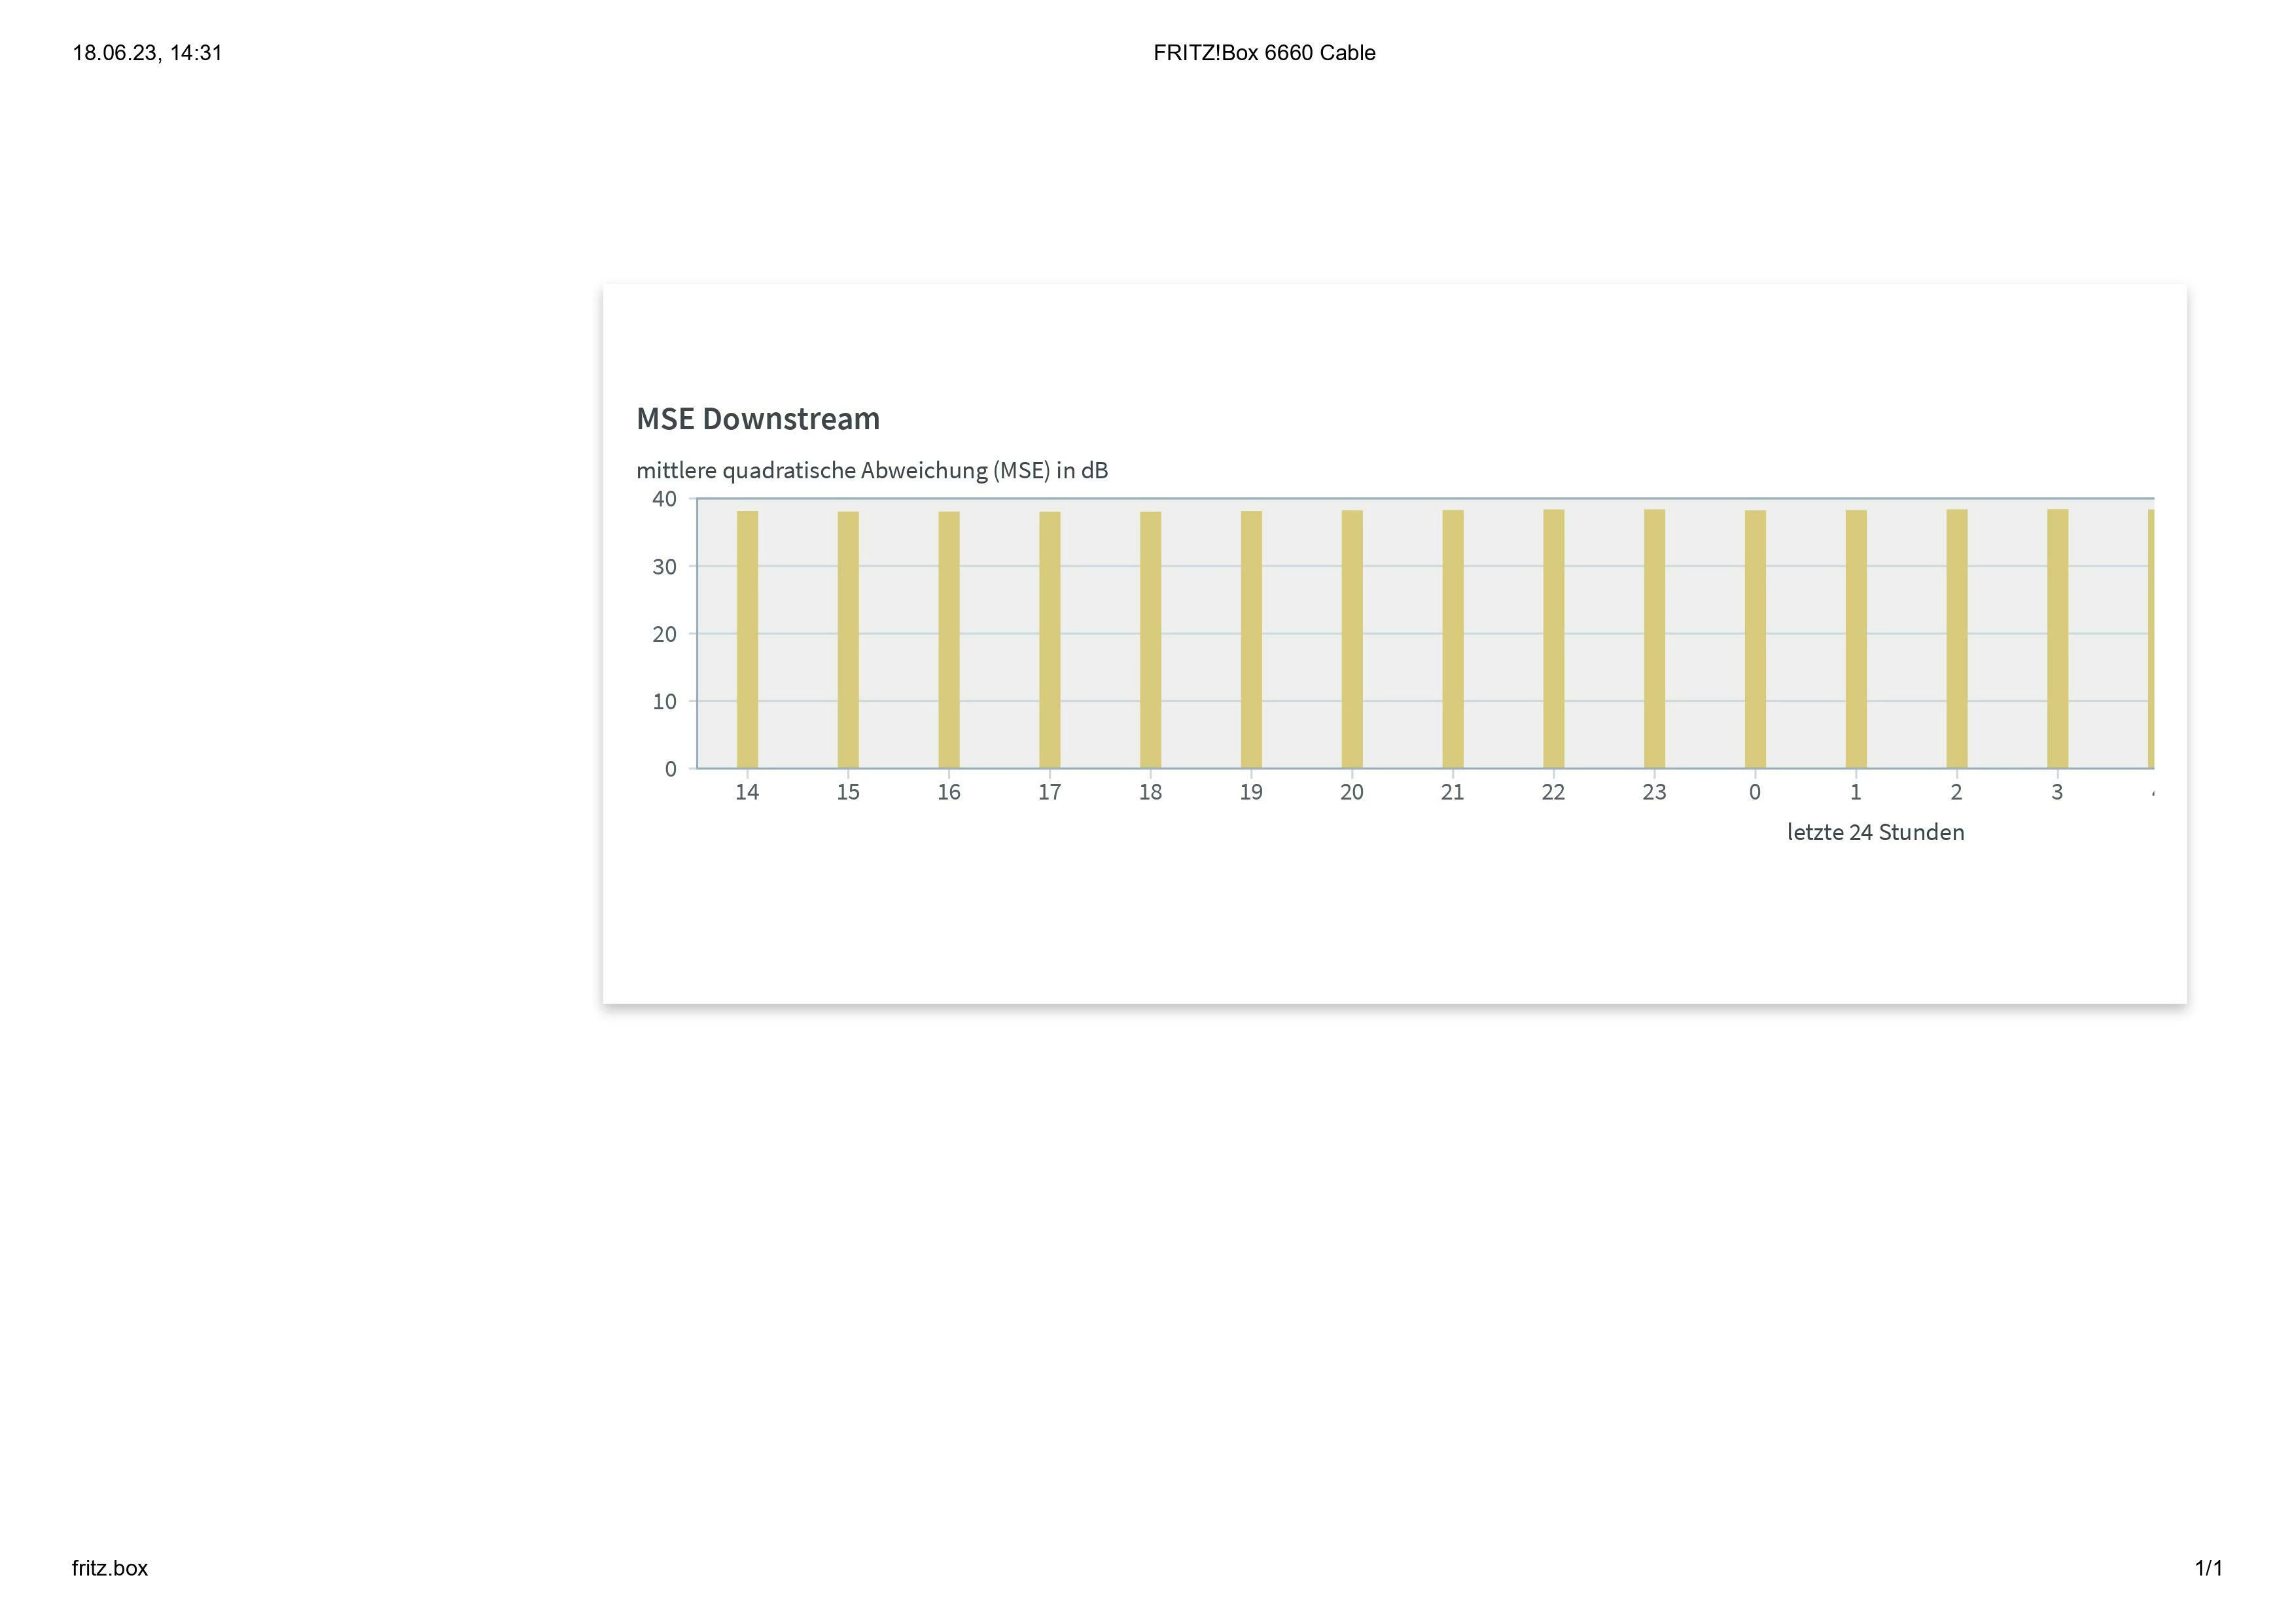This screenshot has height=1622, width=2296.
Task: Click the bar for hour 23
Action: pyautogui.click(x=1654, y=640)
